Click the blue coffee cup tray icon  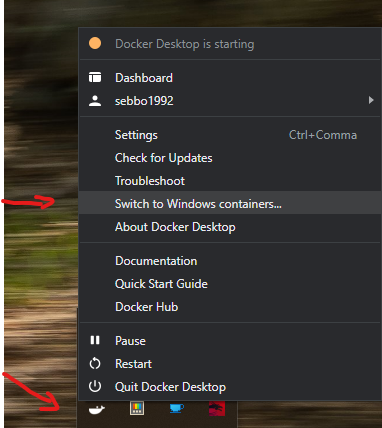[x=177, y=408]
